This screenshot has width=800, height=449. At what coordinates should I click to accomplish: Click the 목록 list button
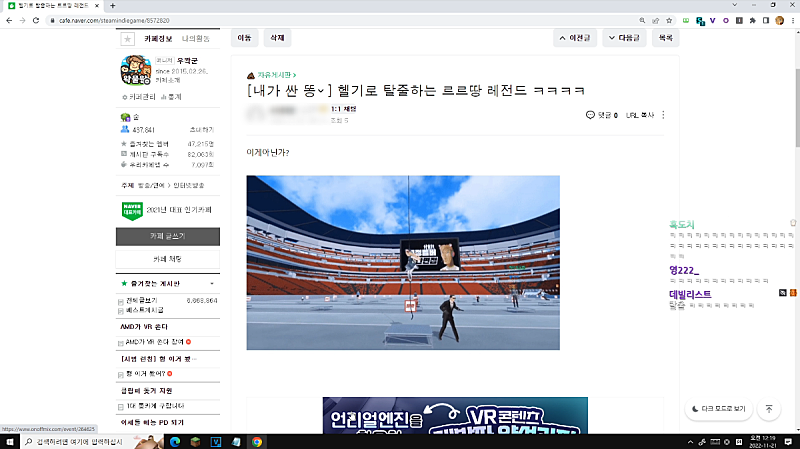click(x=664, y=38)
